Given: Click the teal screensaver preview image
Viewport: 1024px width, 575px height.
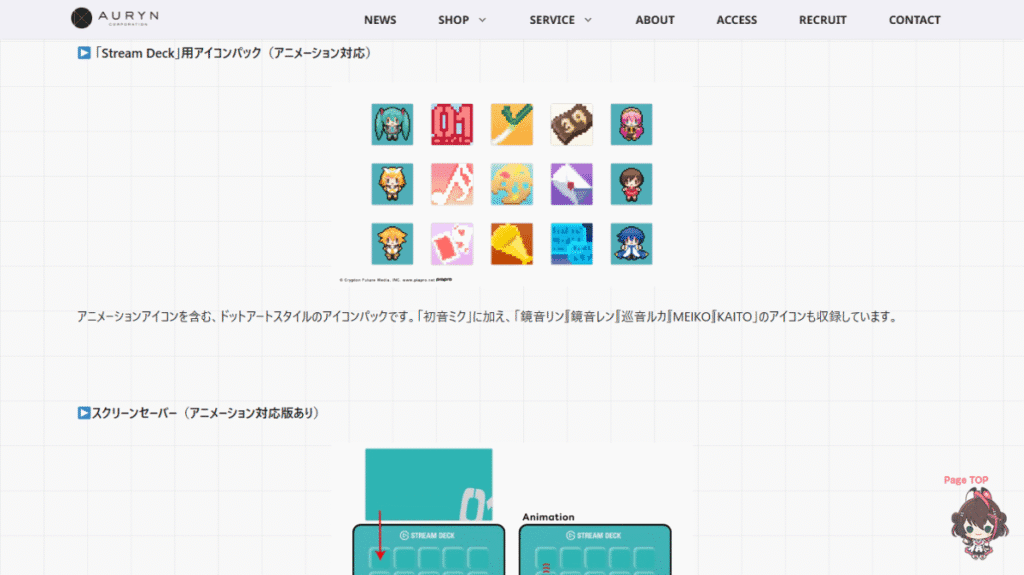Looking at the screenshot, I should (x=428, y=484).
